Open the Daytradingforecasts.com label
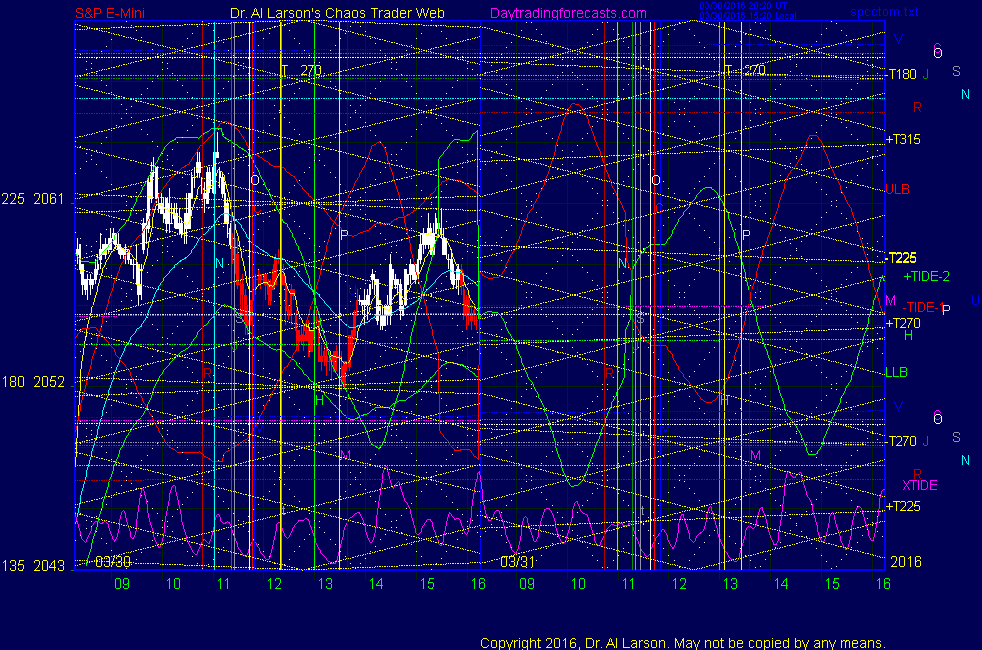This screenshot has height=650, width=982. [568, 13]
